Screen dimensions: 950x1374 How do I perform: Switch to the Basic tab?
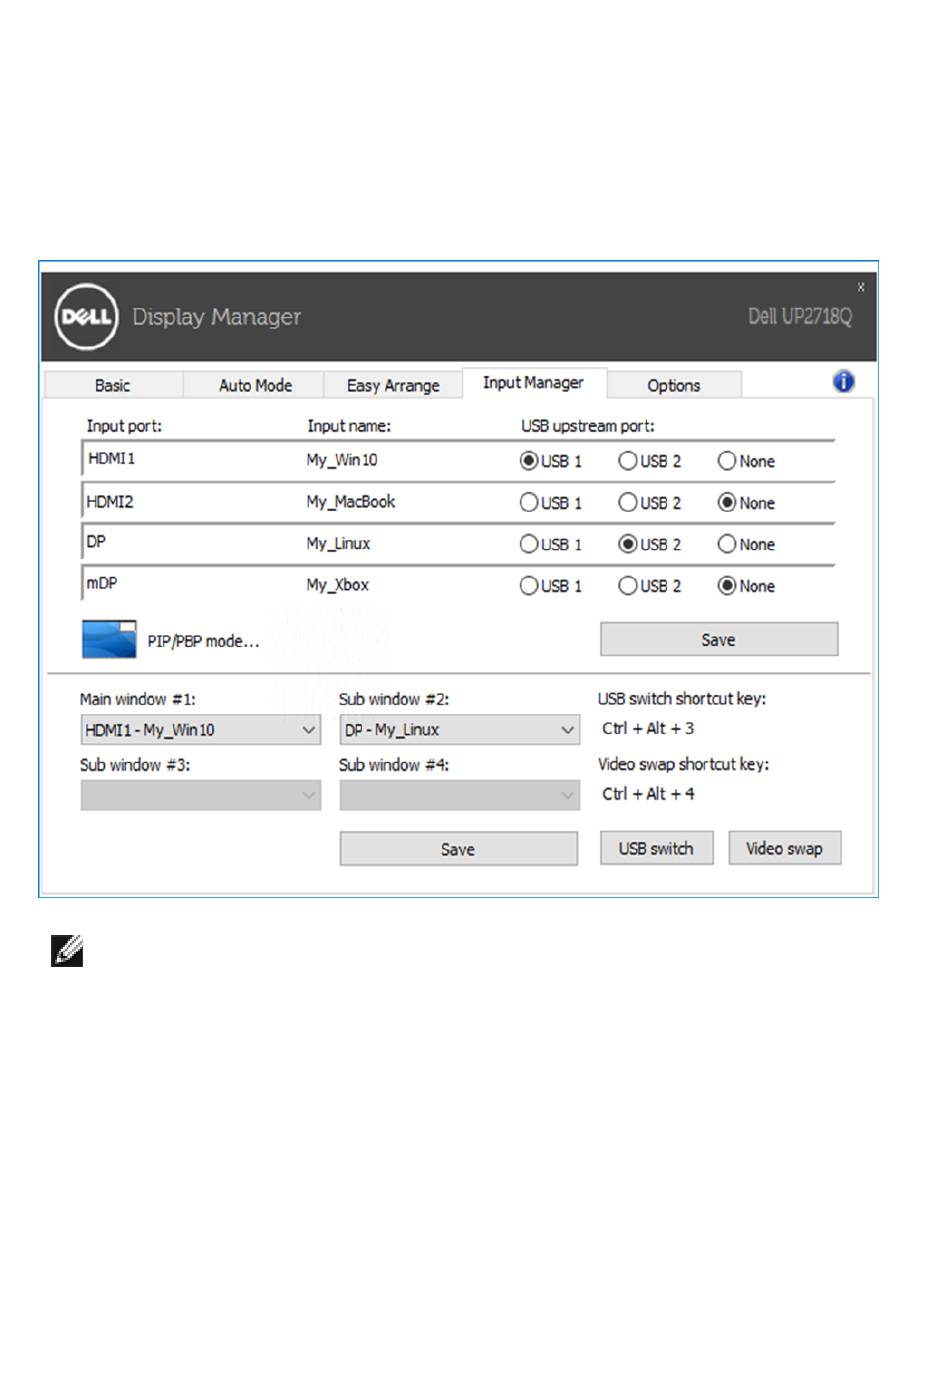click(113, 385)
